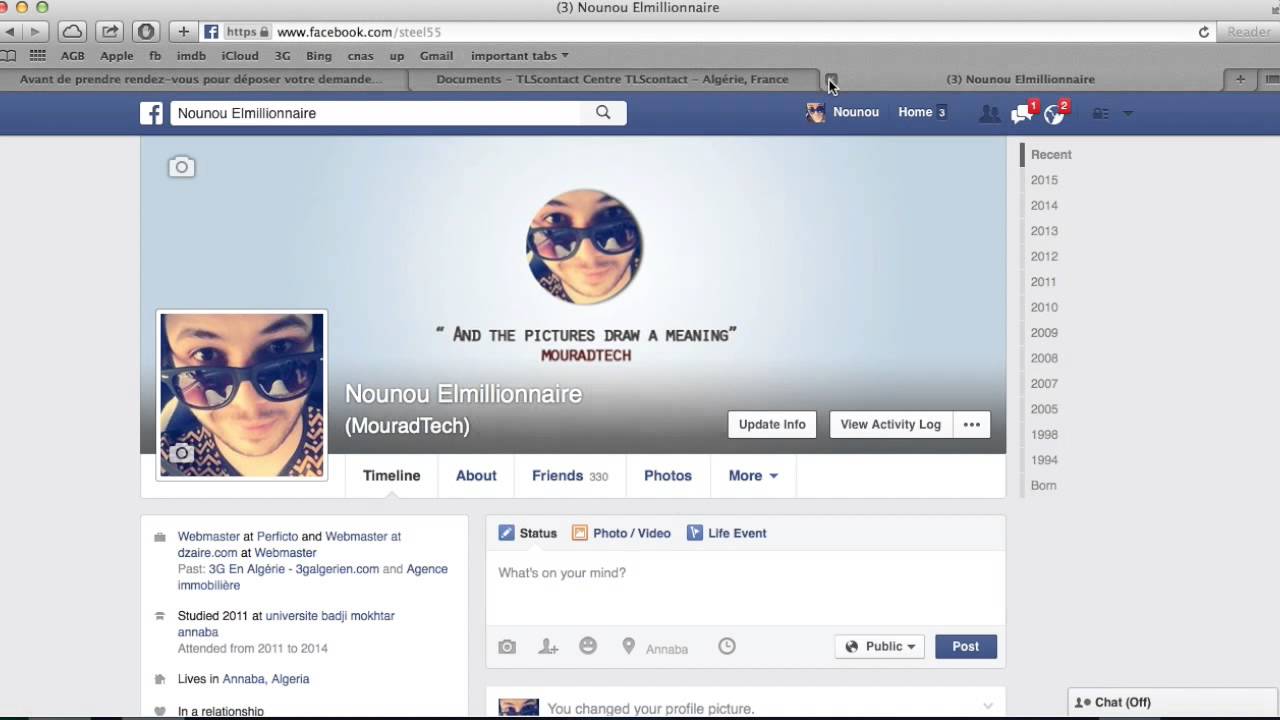Click the Update Info button
Image resolution: width=1280 pixels, height=720 pixels.
tap(772, 425)
